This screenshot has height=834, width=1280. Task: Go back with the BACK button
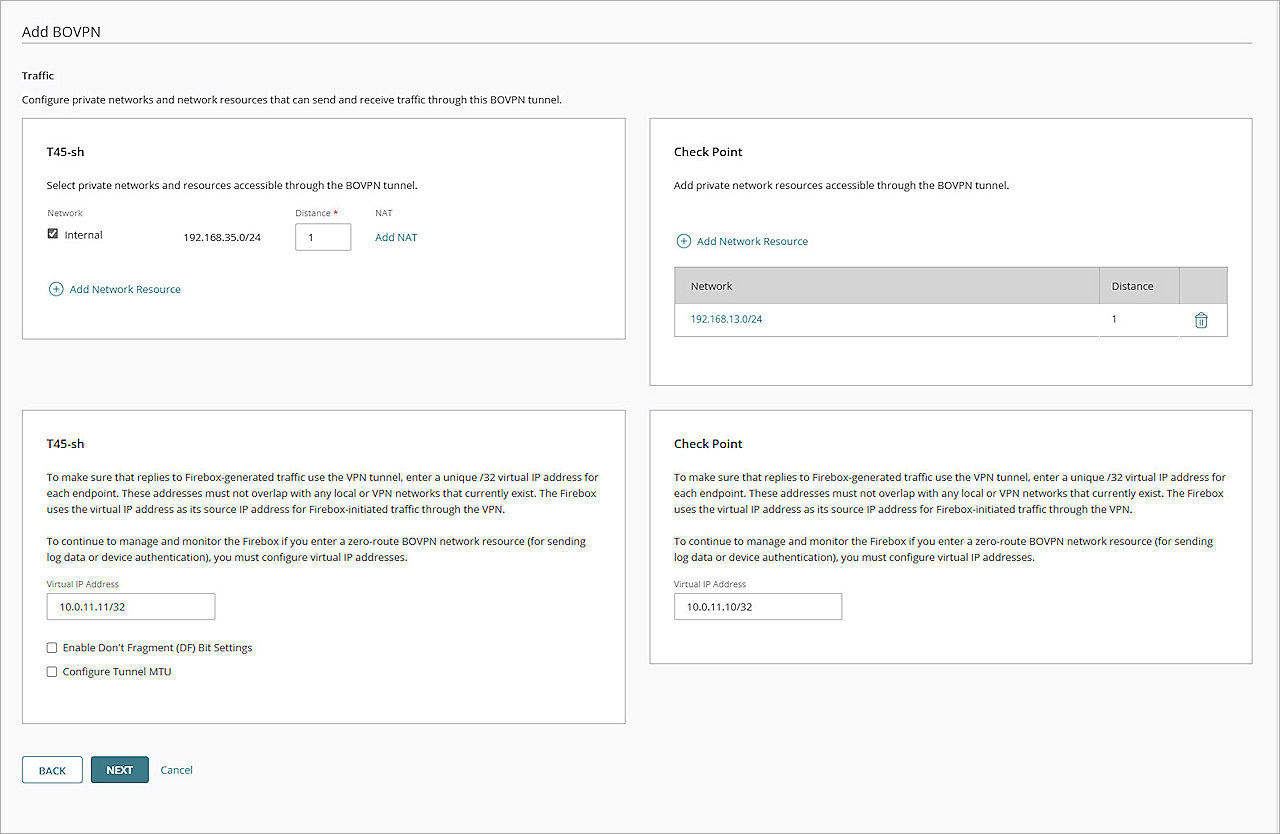[x=52, y=770]
